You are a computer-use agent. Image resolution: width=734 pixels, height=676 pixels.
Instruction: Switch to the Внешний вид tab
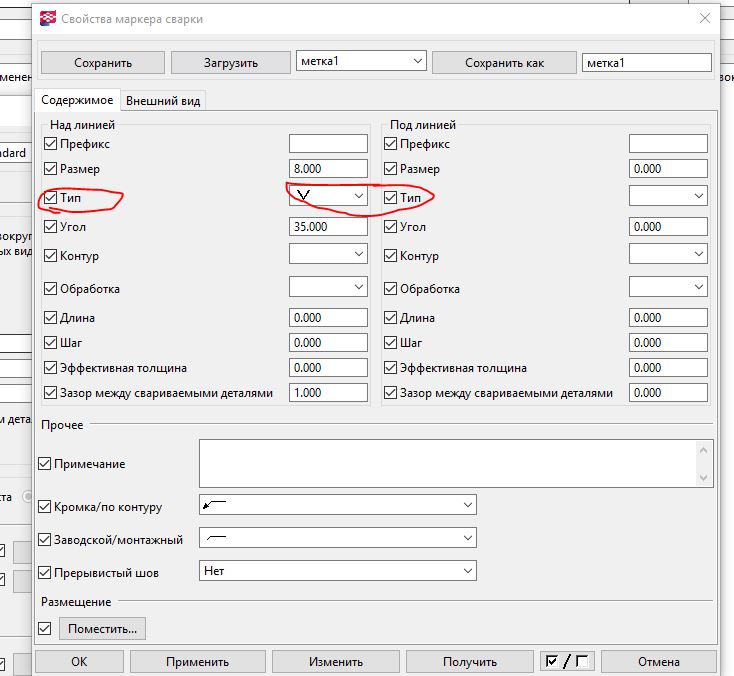point(168,100)
